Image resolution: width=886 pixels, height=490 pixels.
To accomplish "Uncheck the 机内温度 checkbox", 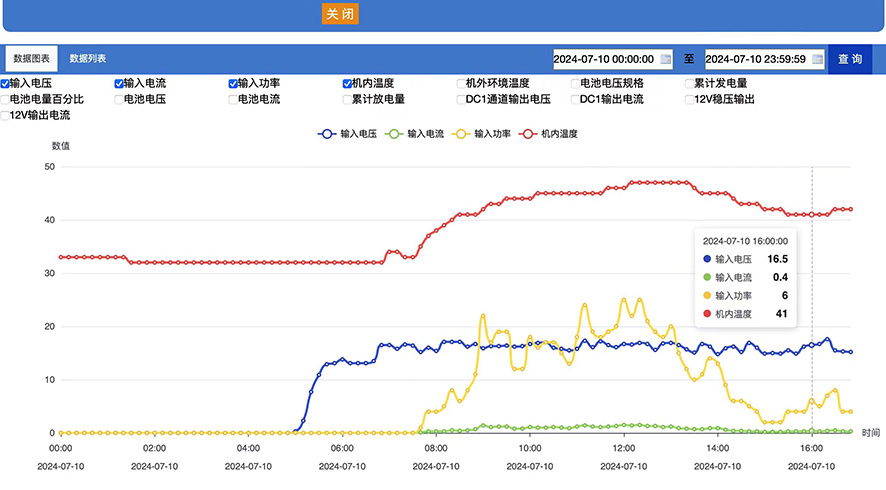I will 347,84.
